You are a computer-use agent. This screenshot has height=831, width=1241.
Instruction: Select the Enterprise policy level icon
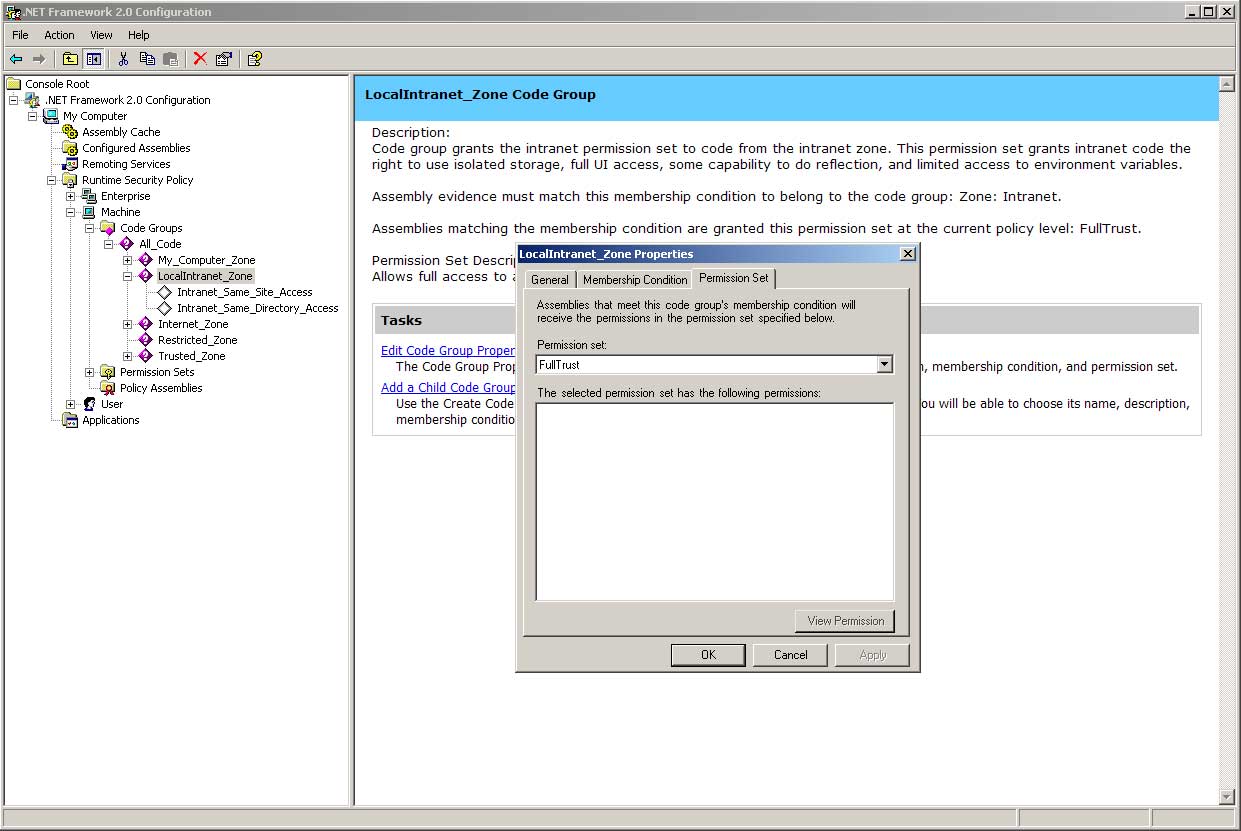89,196
